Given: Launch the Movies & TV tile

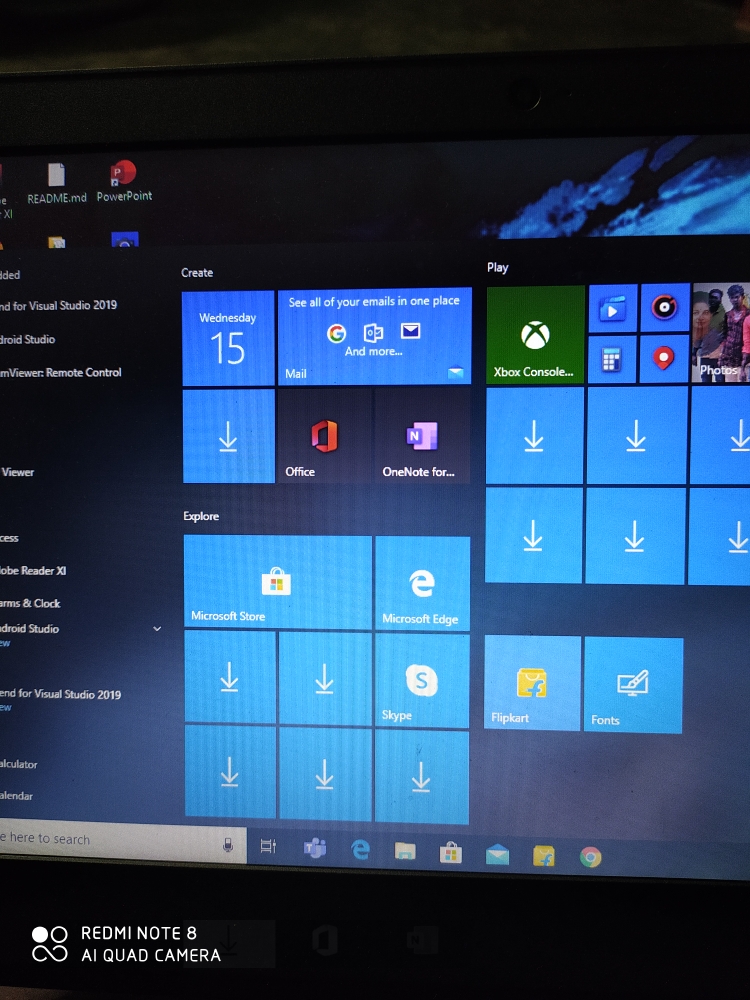Looking at the screenshot, I should pos(612,309).
